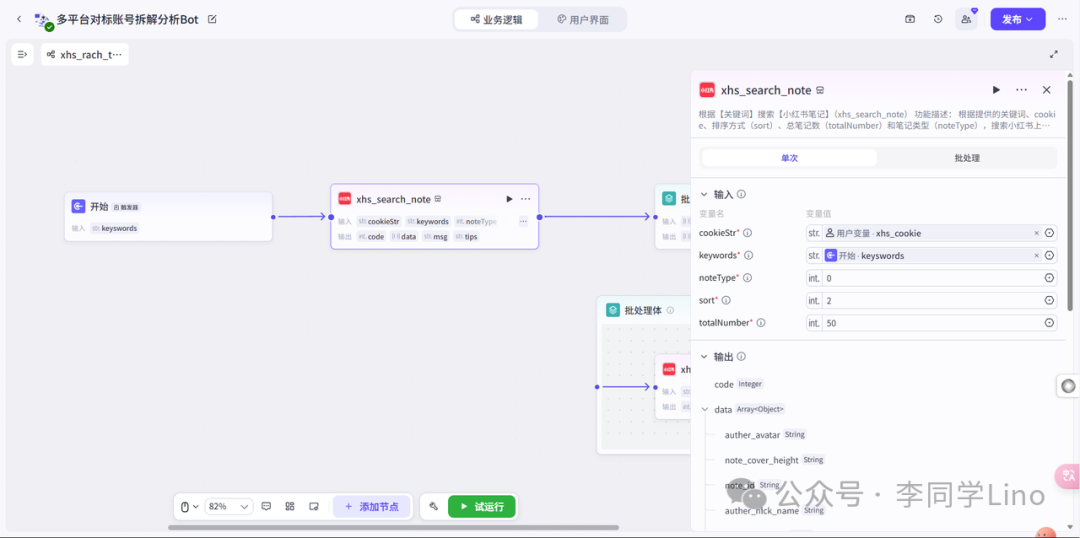
Task: Select the 单次 mode tab
Action: point(789,158)
